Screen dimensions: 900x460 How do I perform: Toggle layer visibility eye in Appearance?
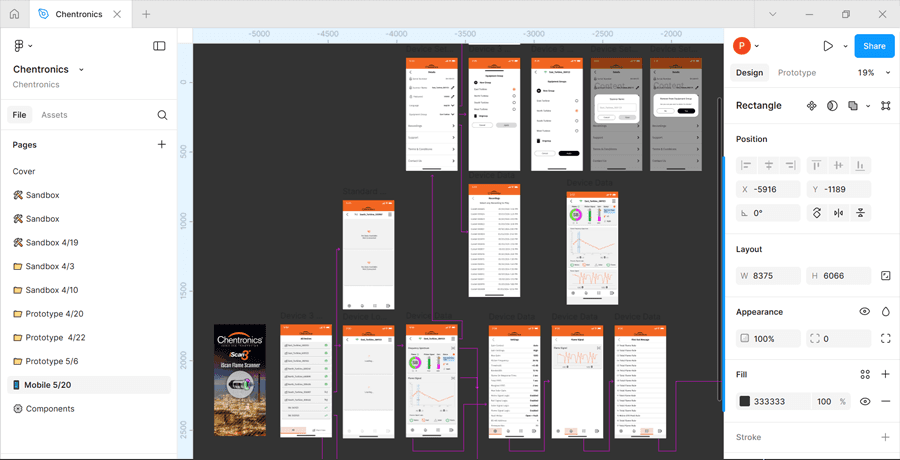pyautogui.click(x=864, y=312)
